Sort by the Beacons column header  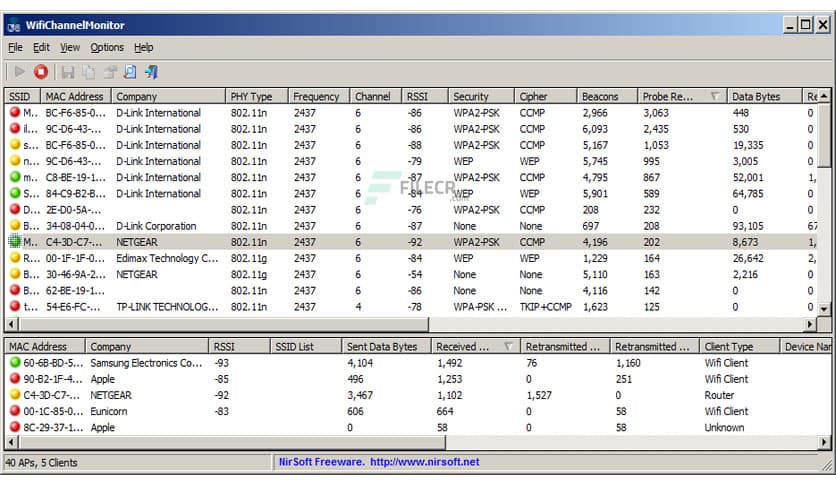pos(607,96)
